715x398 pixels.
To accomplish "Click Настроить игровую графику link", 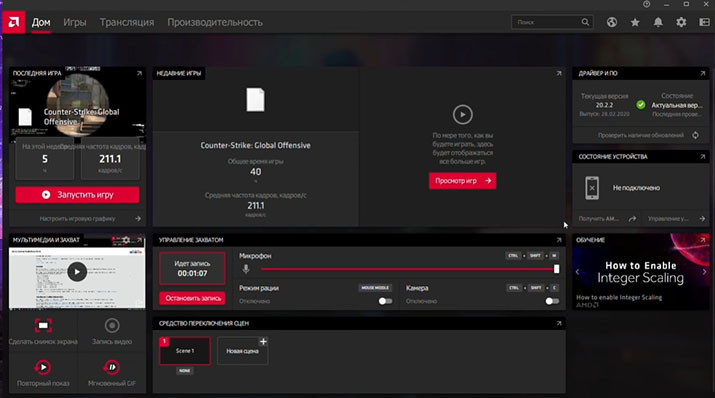I will (77, 219).
